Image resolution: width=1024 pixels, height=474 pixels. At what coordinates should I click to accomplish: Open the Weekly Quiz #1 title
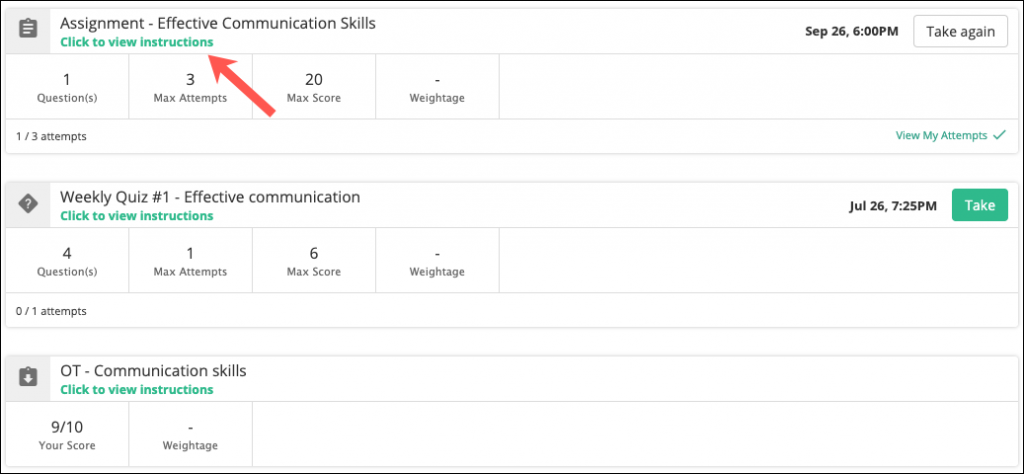(210, 197)
